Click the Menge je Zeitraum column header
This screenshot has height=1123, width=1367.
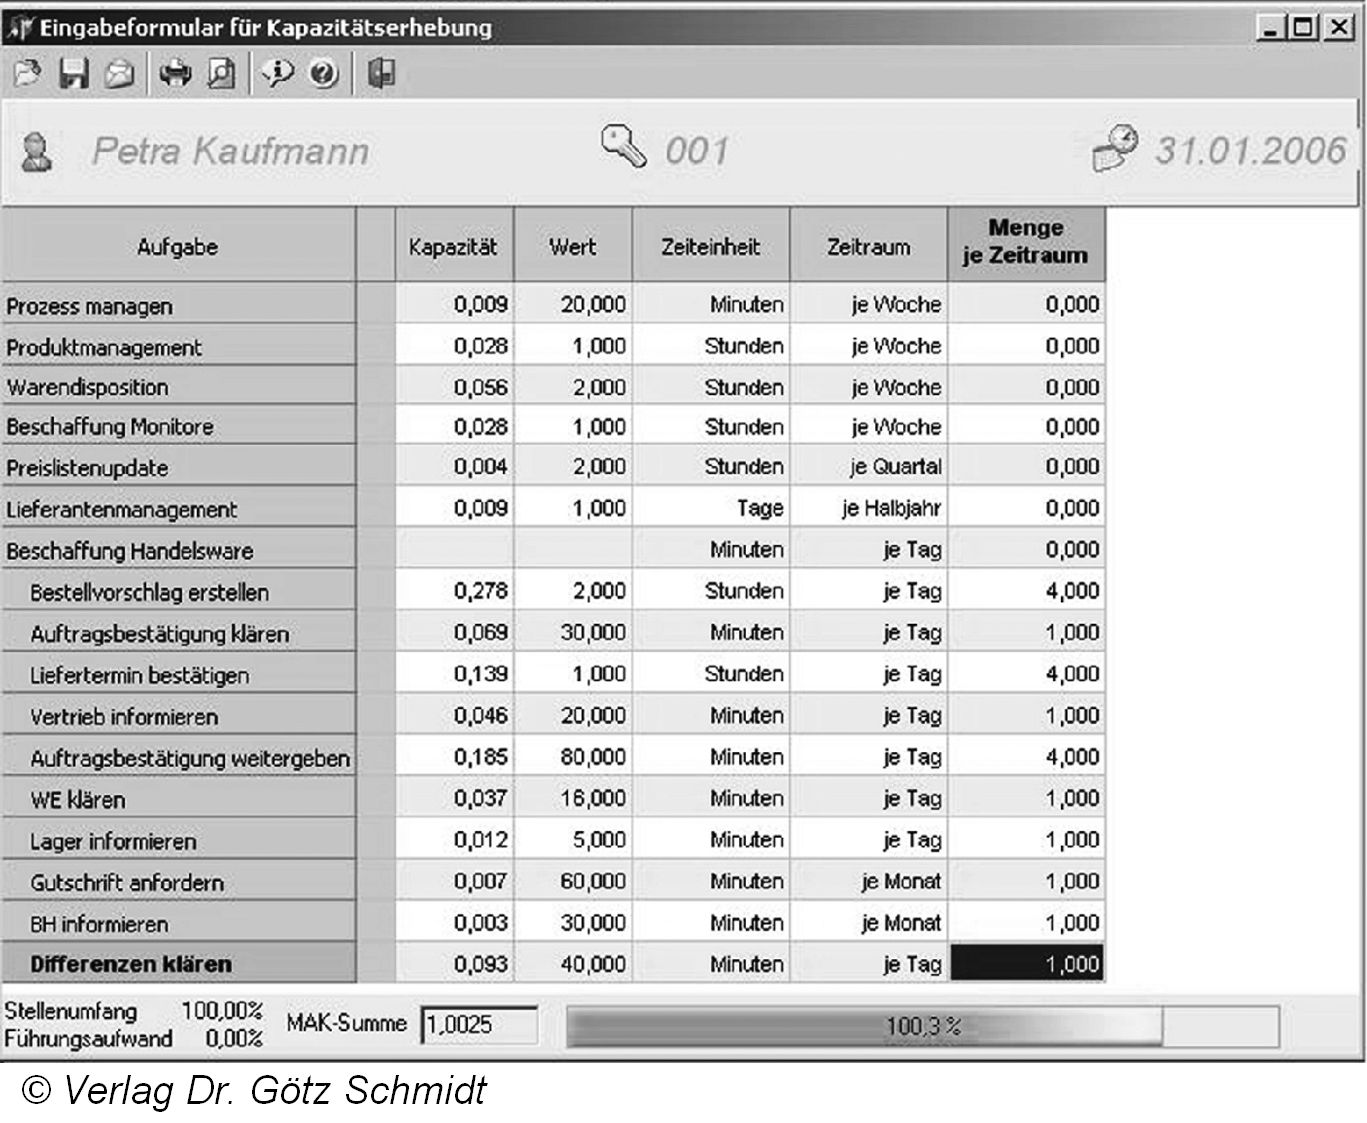(1026, 243)
